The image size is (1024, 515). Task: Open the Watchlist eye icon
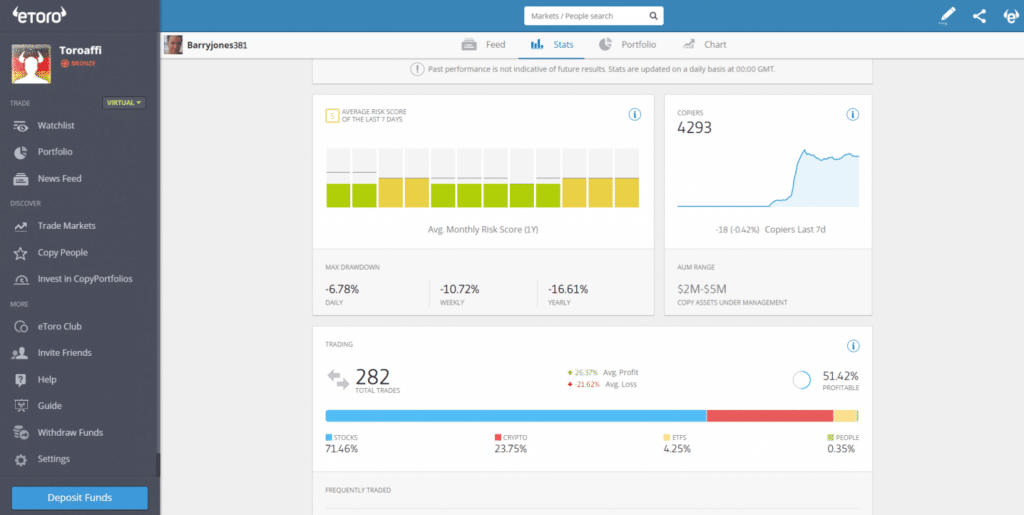click(x=20, y=126)
